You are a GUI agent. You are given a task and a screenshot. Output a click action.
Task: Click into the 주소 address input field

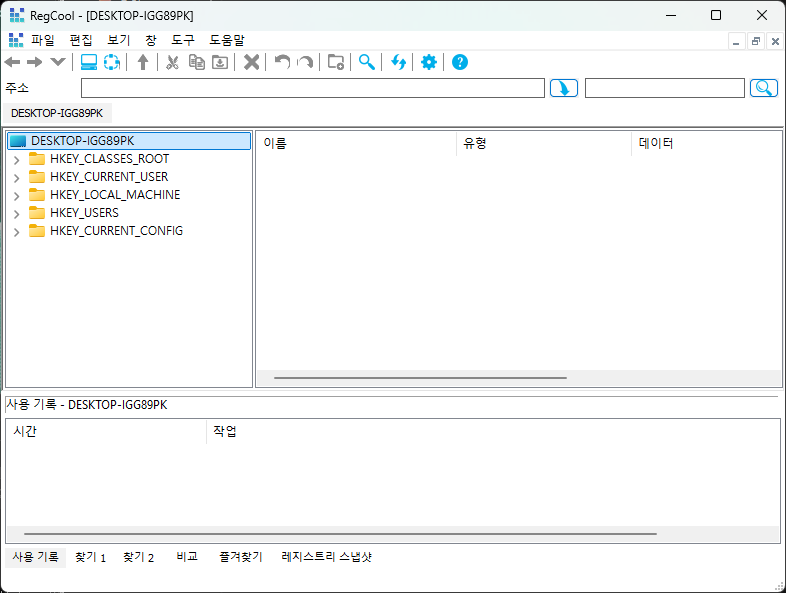313,88
